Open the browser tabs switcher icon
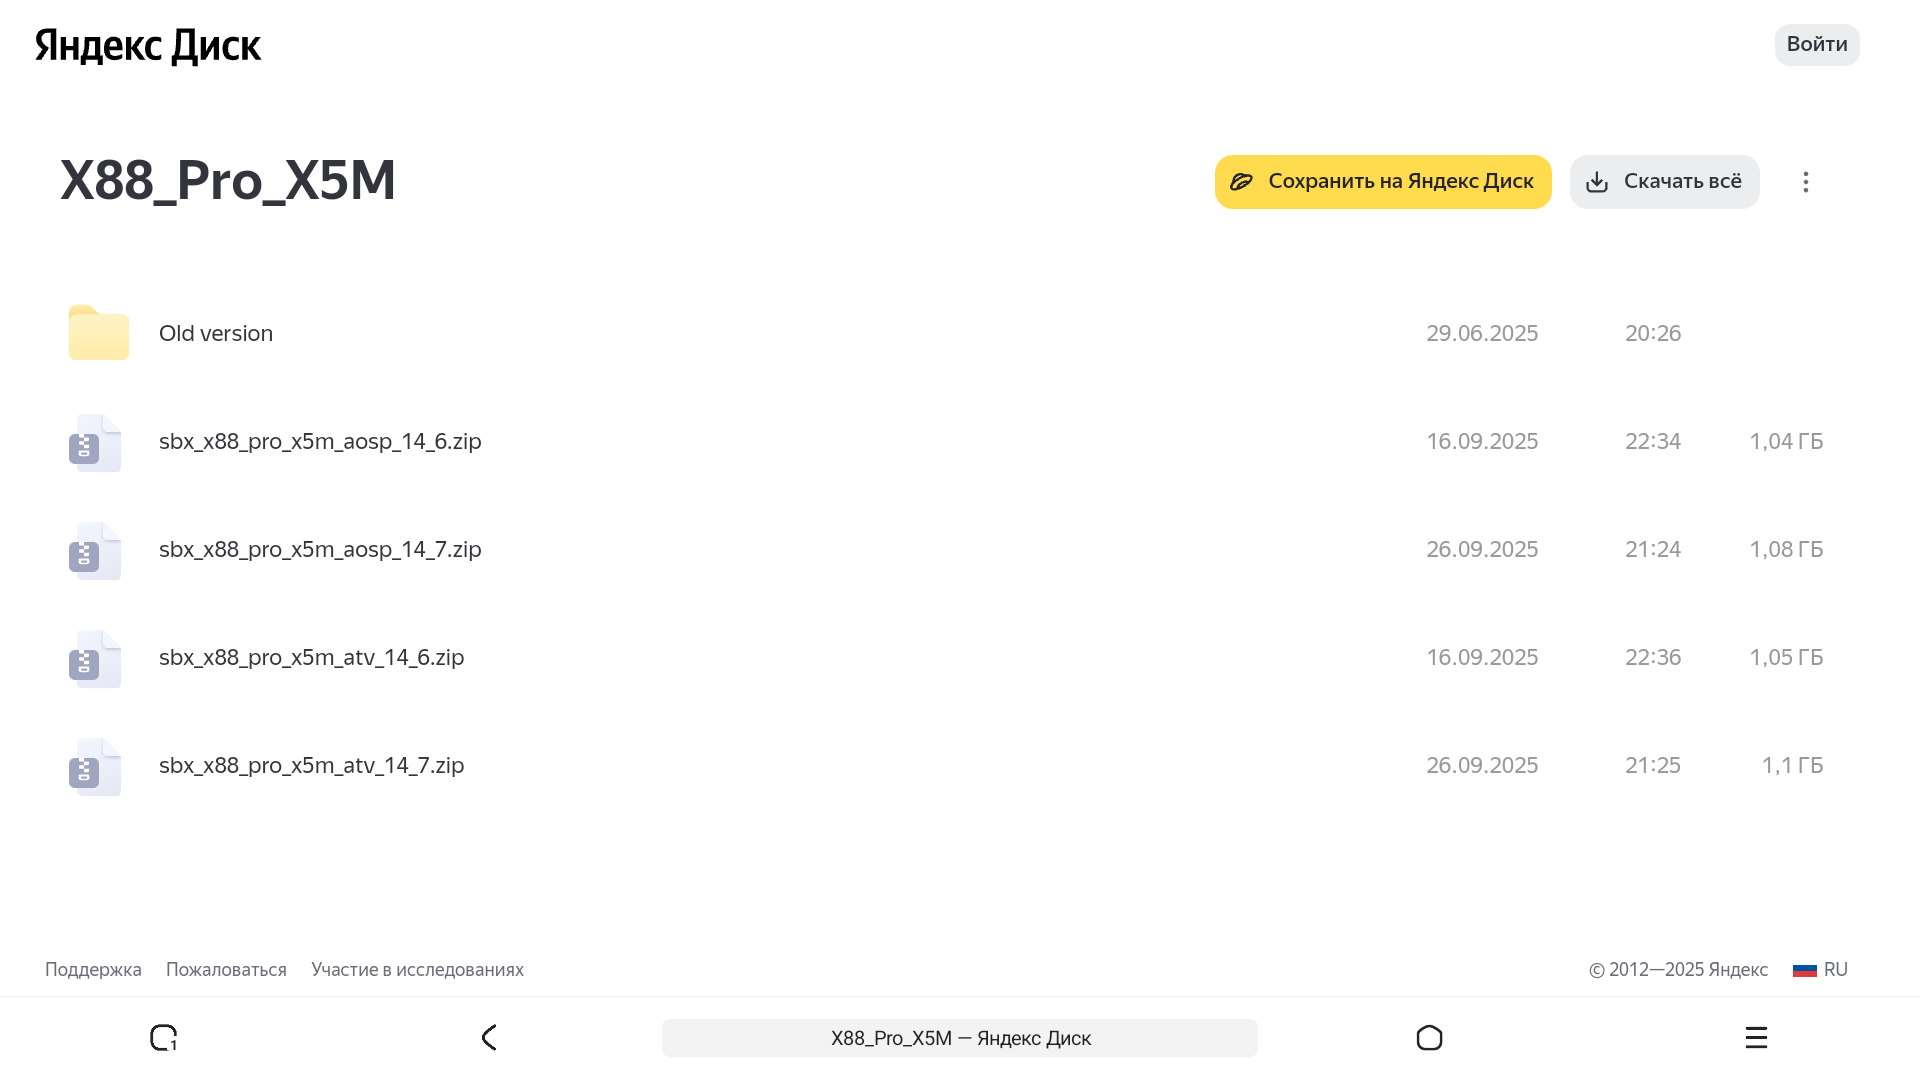 tap(164, 1038)
